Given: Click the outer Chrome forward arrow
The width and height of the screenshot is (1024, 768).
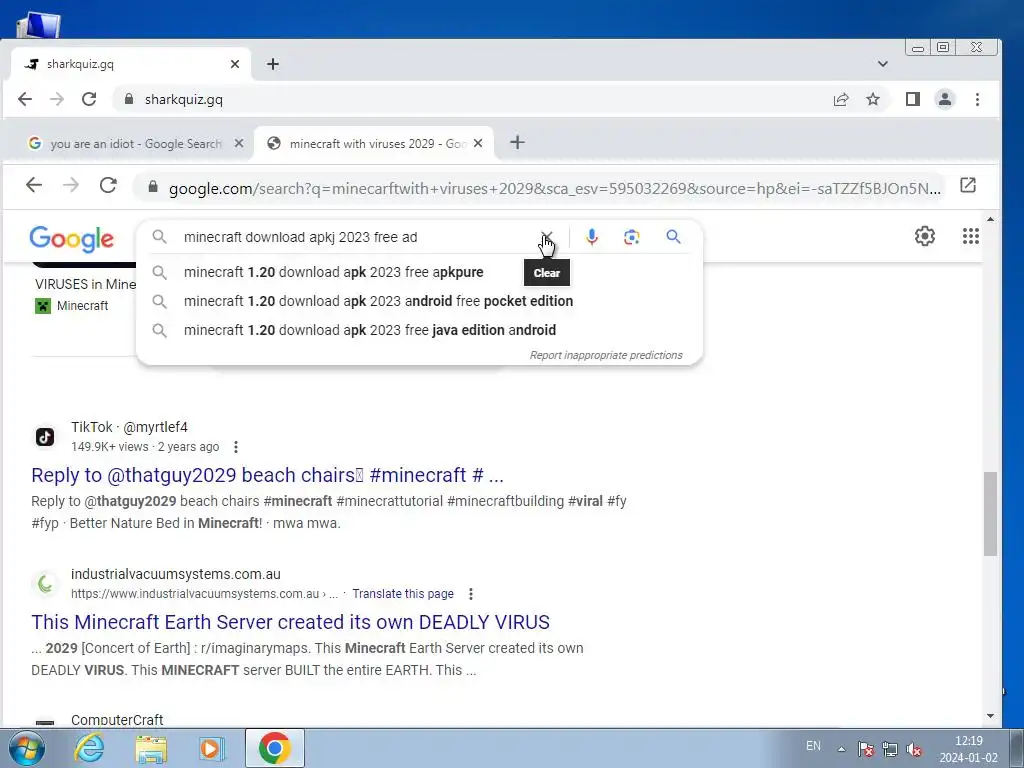Looking at the screenshot, I should click(57, 99).
